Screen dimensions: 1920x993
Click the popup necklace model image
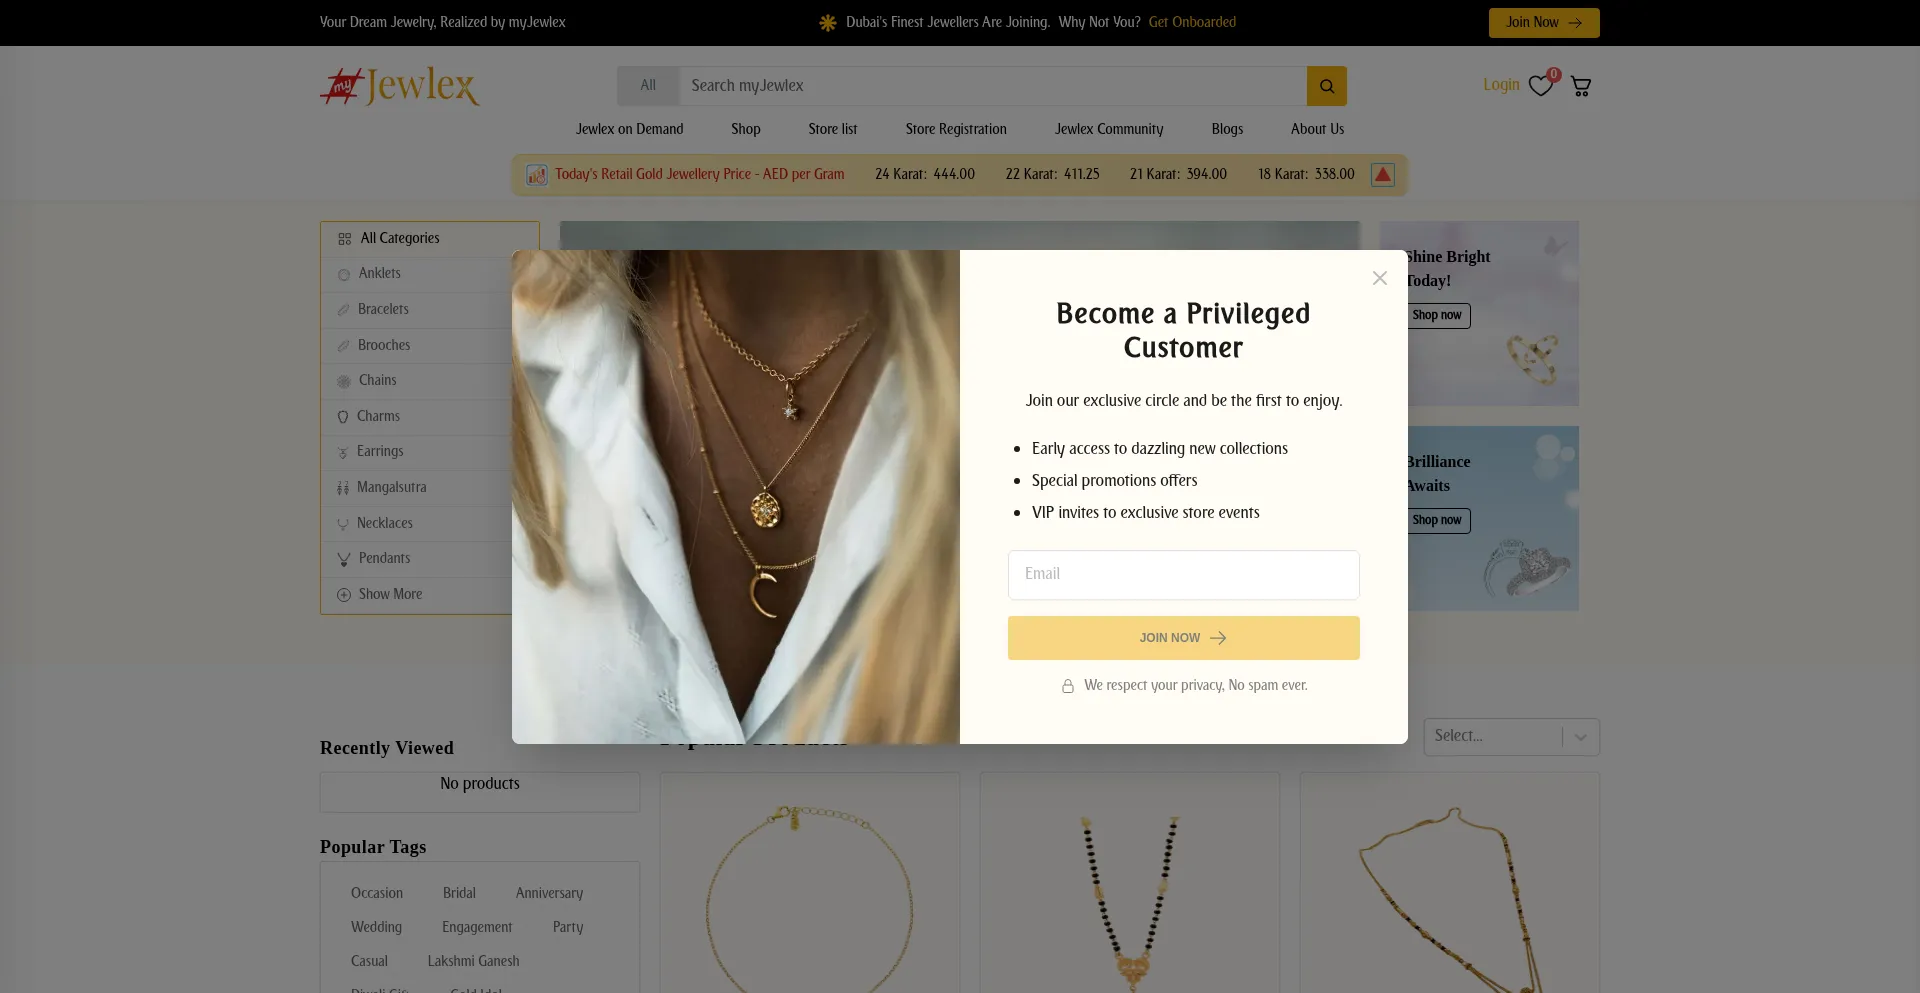(x=736, y=497)
